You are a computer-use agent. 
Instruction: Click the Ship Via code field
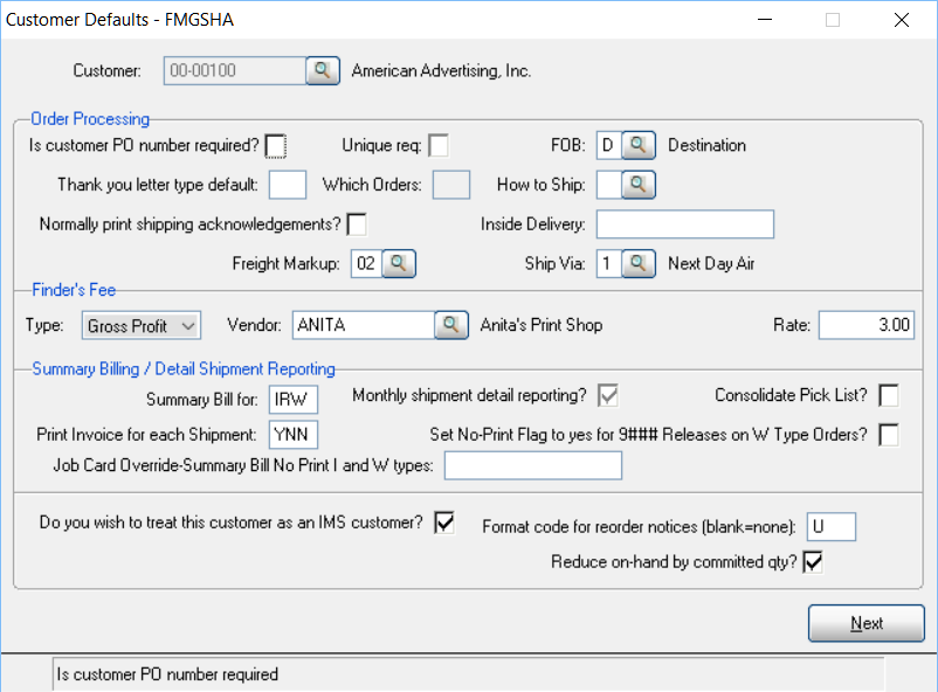coord(609,264)
